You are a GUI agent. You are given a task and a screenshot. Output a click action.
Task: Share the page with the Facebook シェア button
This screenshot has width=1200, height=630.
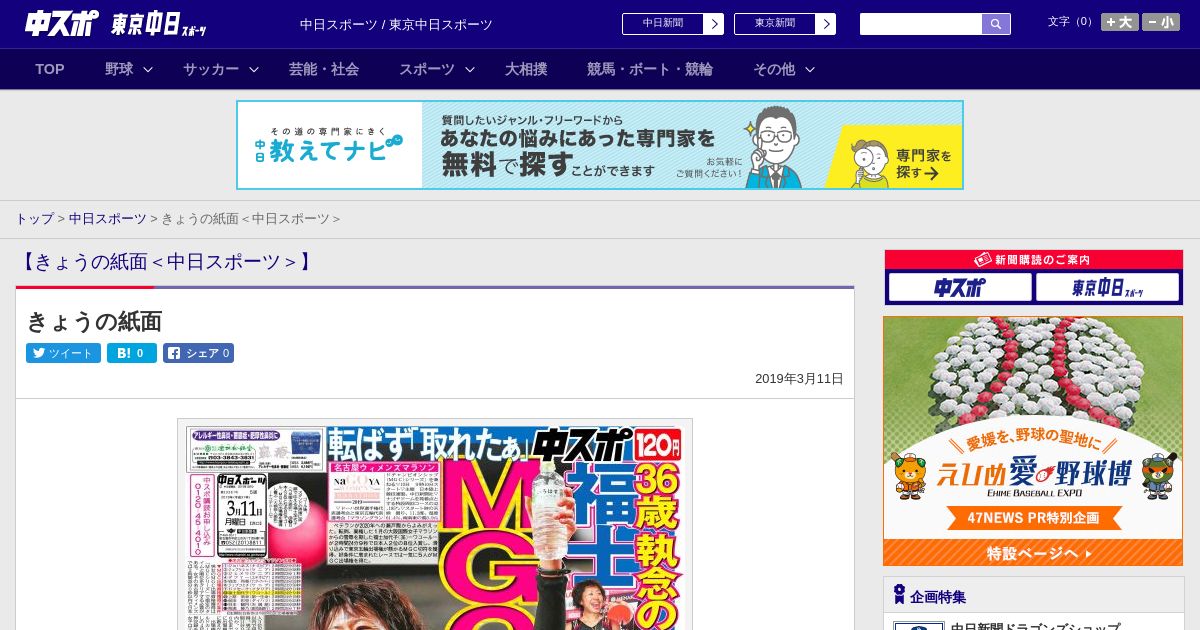(199, 353)
